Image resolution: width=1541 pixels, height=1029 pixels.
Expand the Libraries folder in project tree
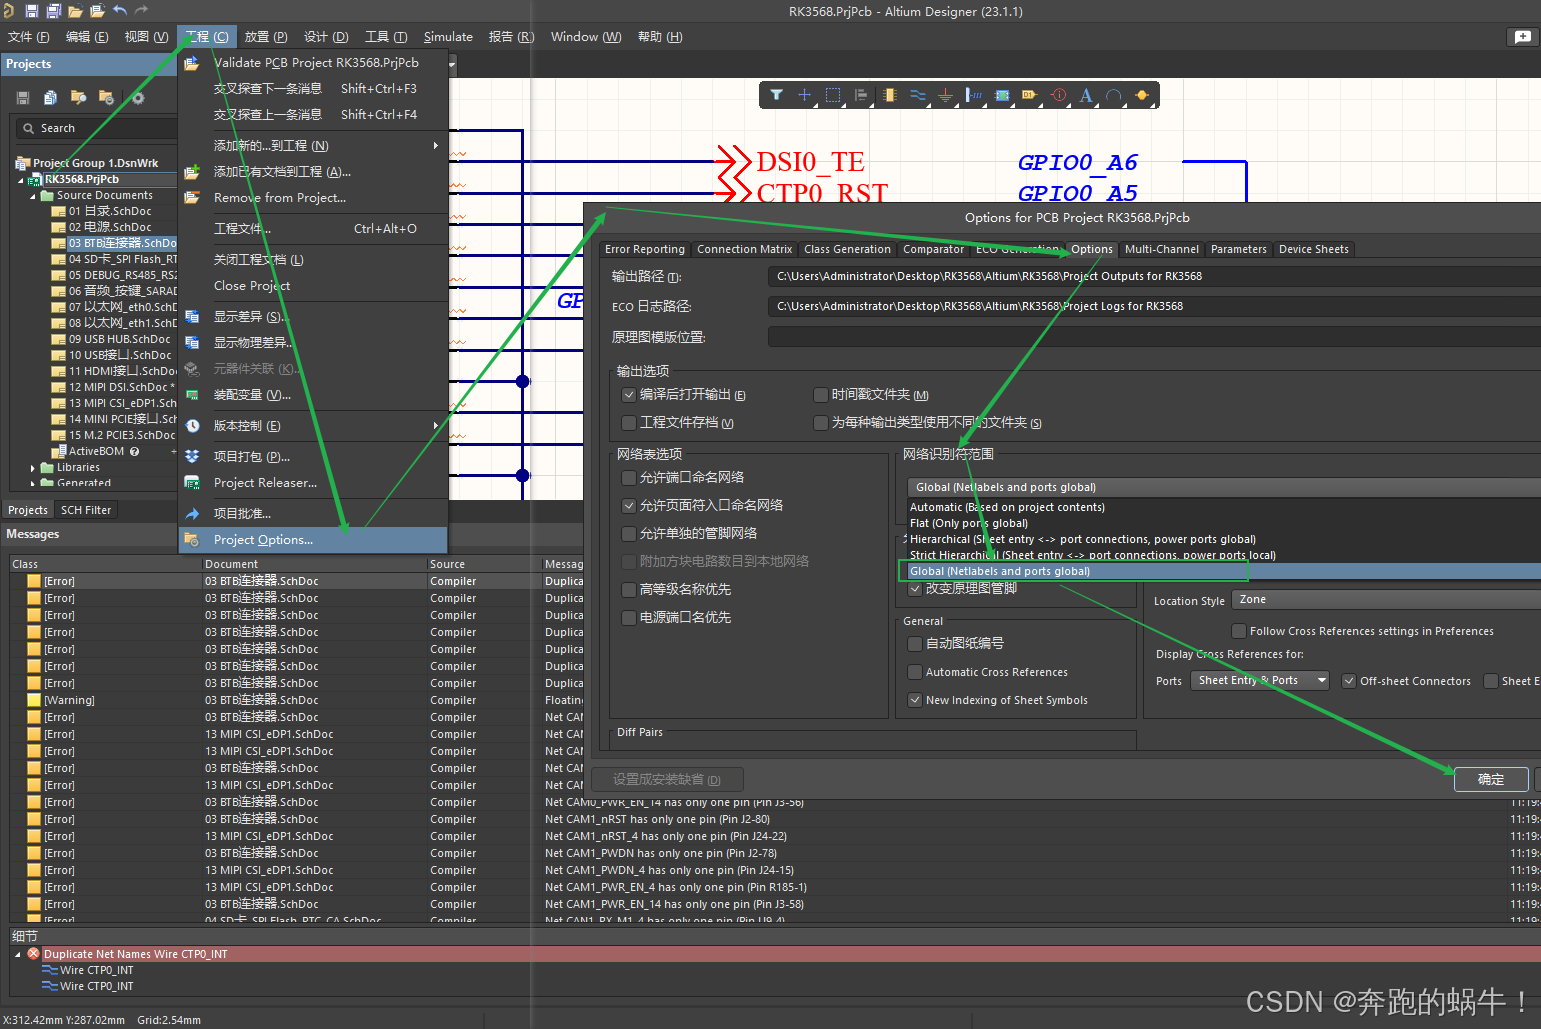pyautogui.click(x=32, y=468)
